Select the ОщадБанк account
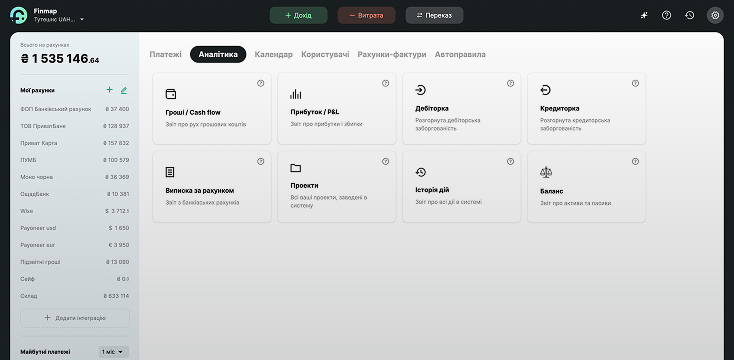The height and width of the screenshot is (360, 734). (x=75, y=194)
